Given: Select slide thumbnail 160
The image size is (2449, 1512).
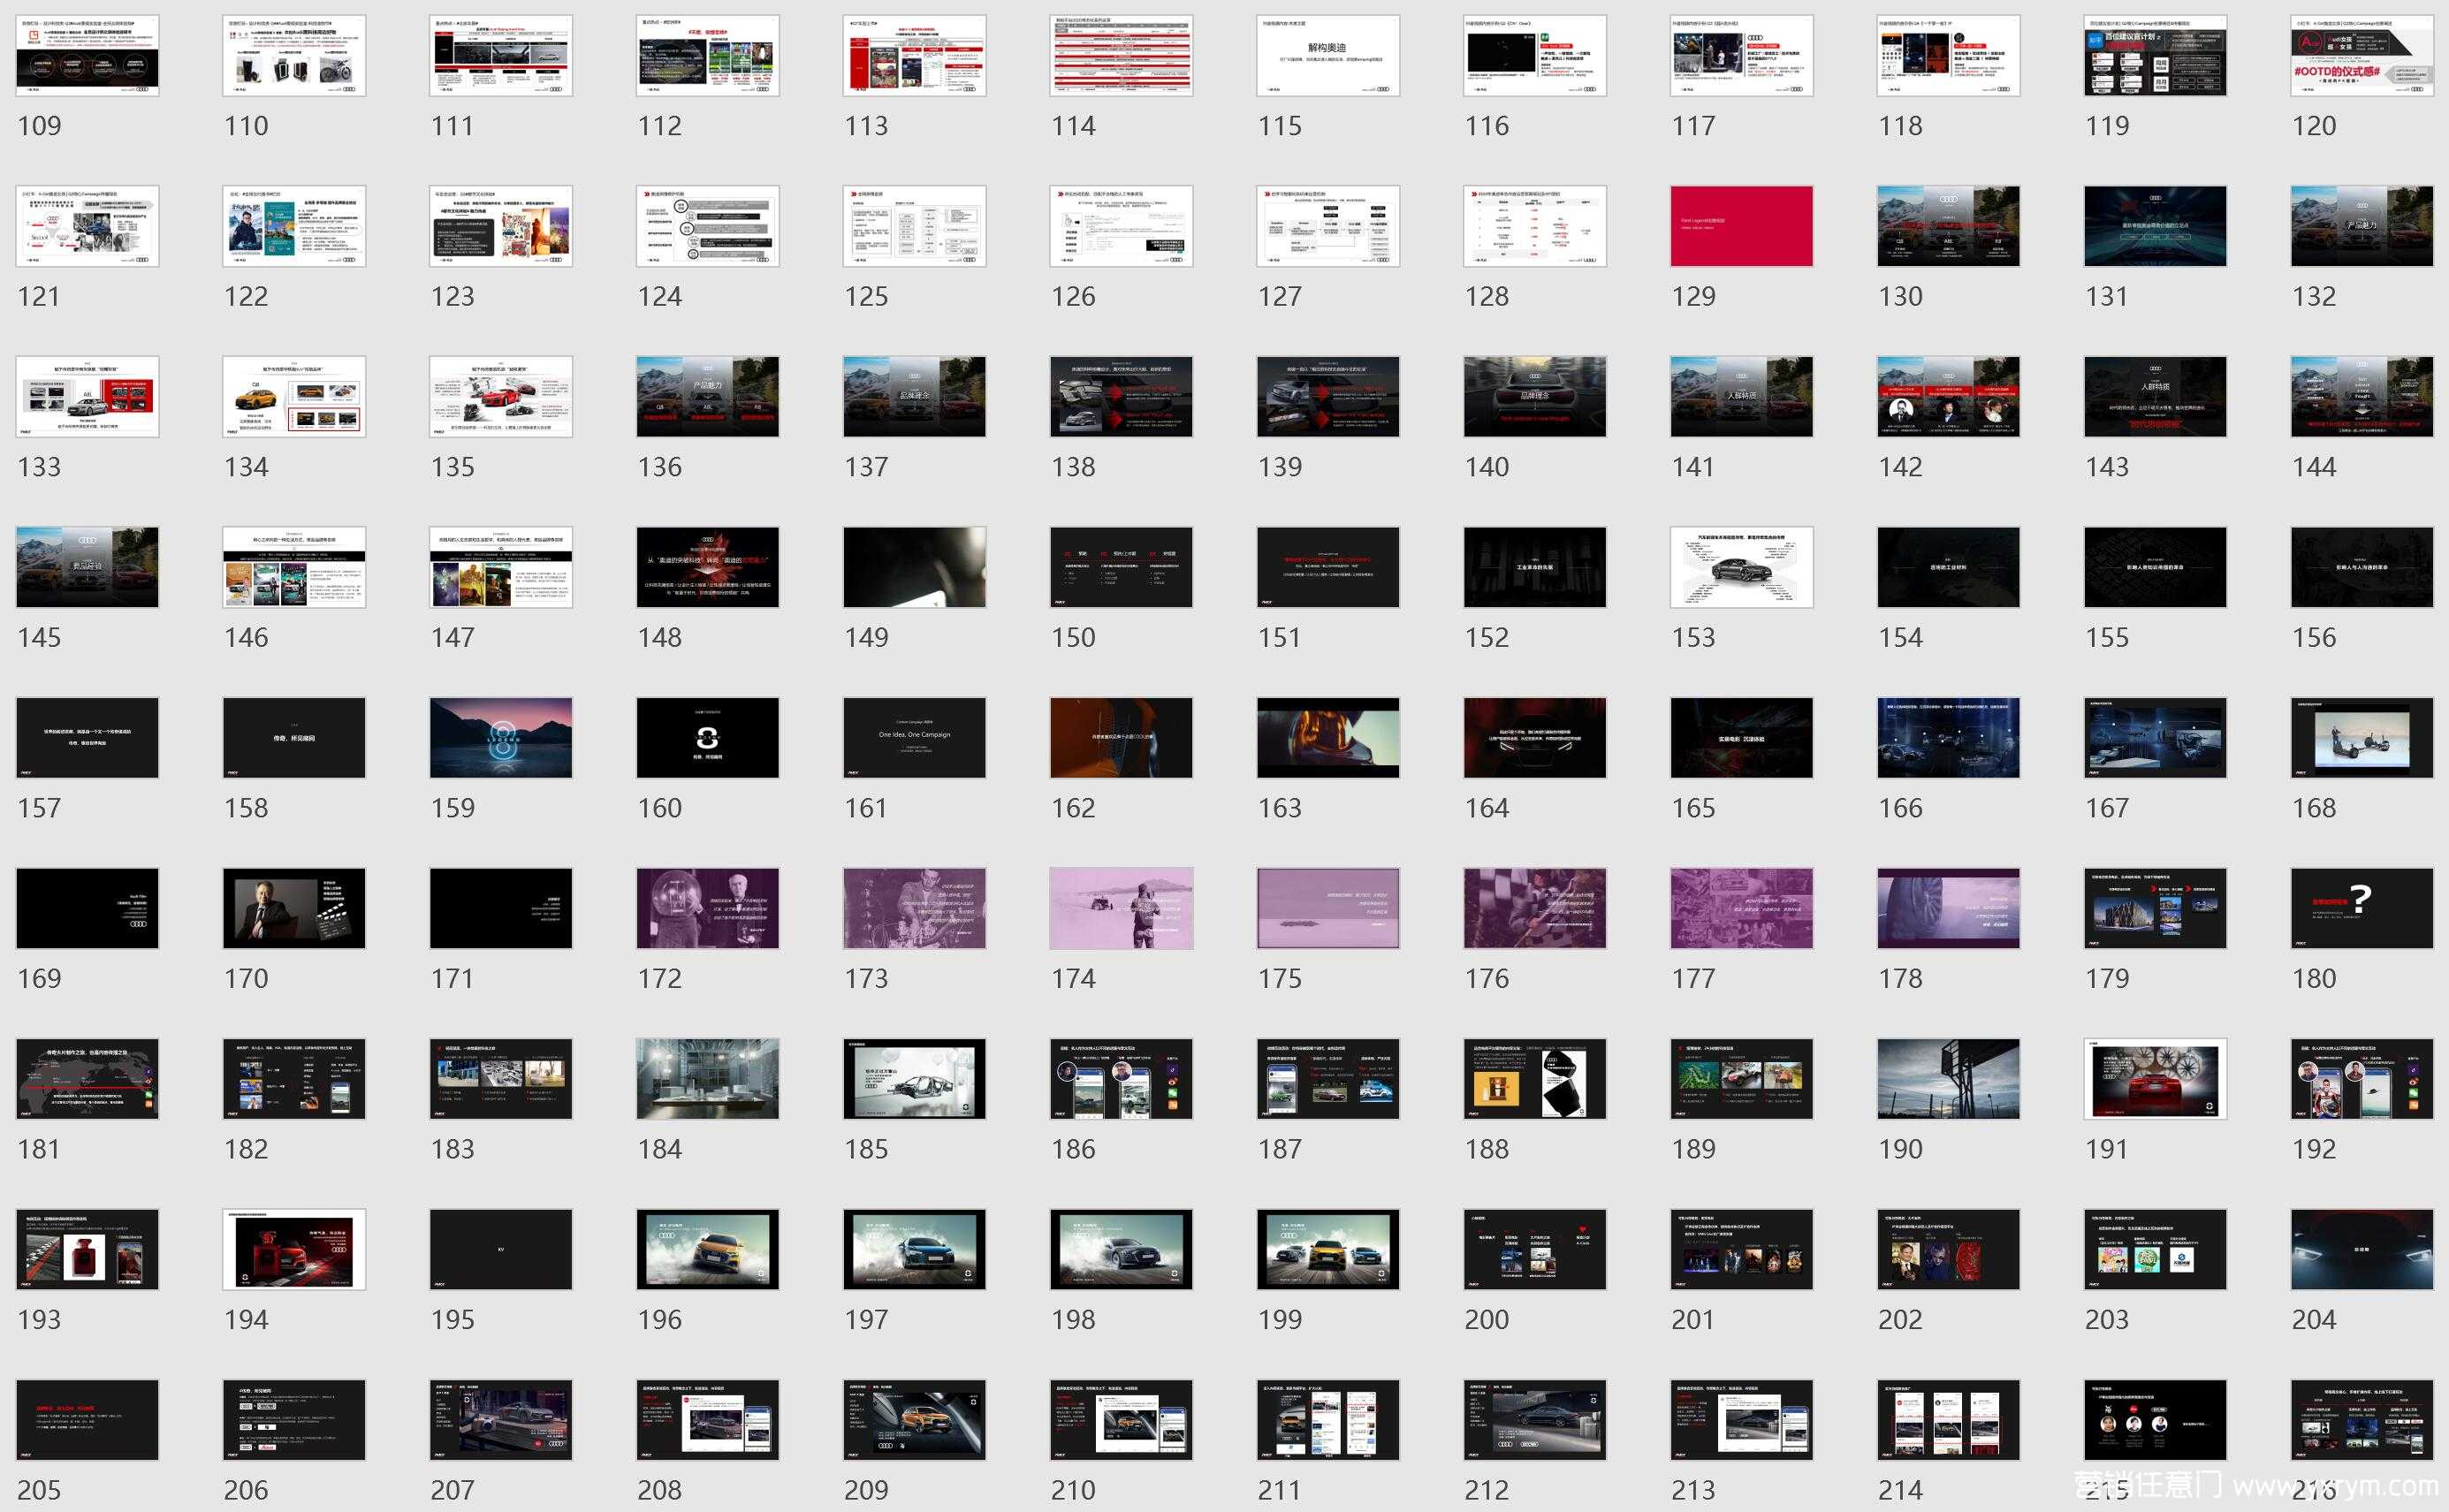Looking at the screenshot, I should click(707, 738).
